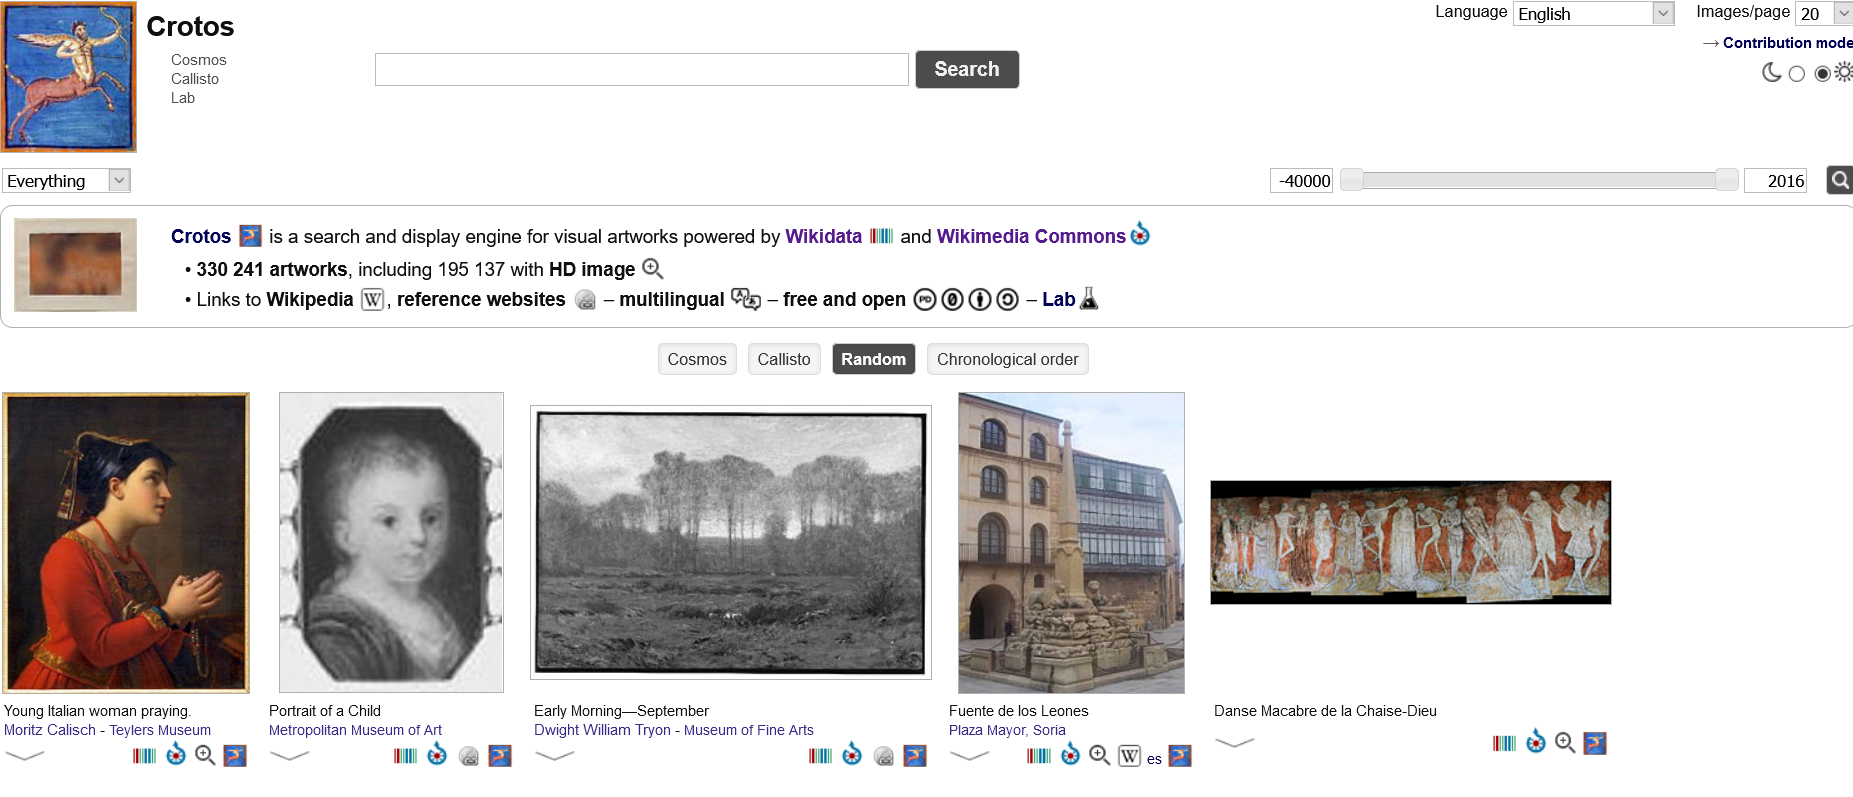
Task: Click the Wikimedia Commons logo icon in the intro
Action: tap(1140, 235)
